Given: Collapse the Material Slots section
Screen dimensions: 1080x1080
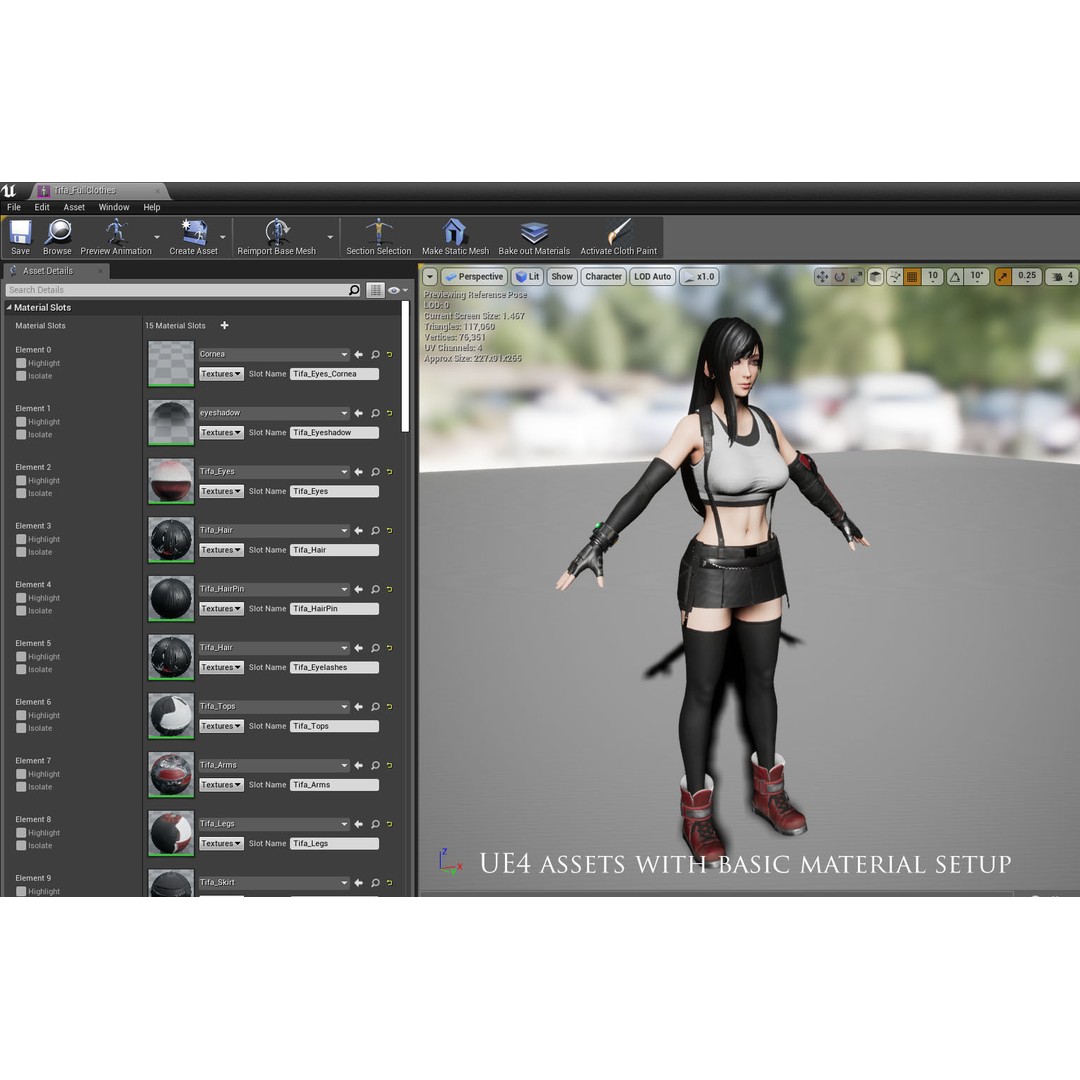Looking at the screenshot, I should click(9, 307).
